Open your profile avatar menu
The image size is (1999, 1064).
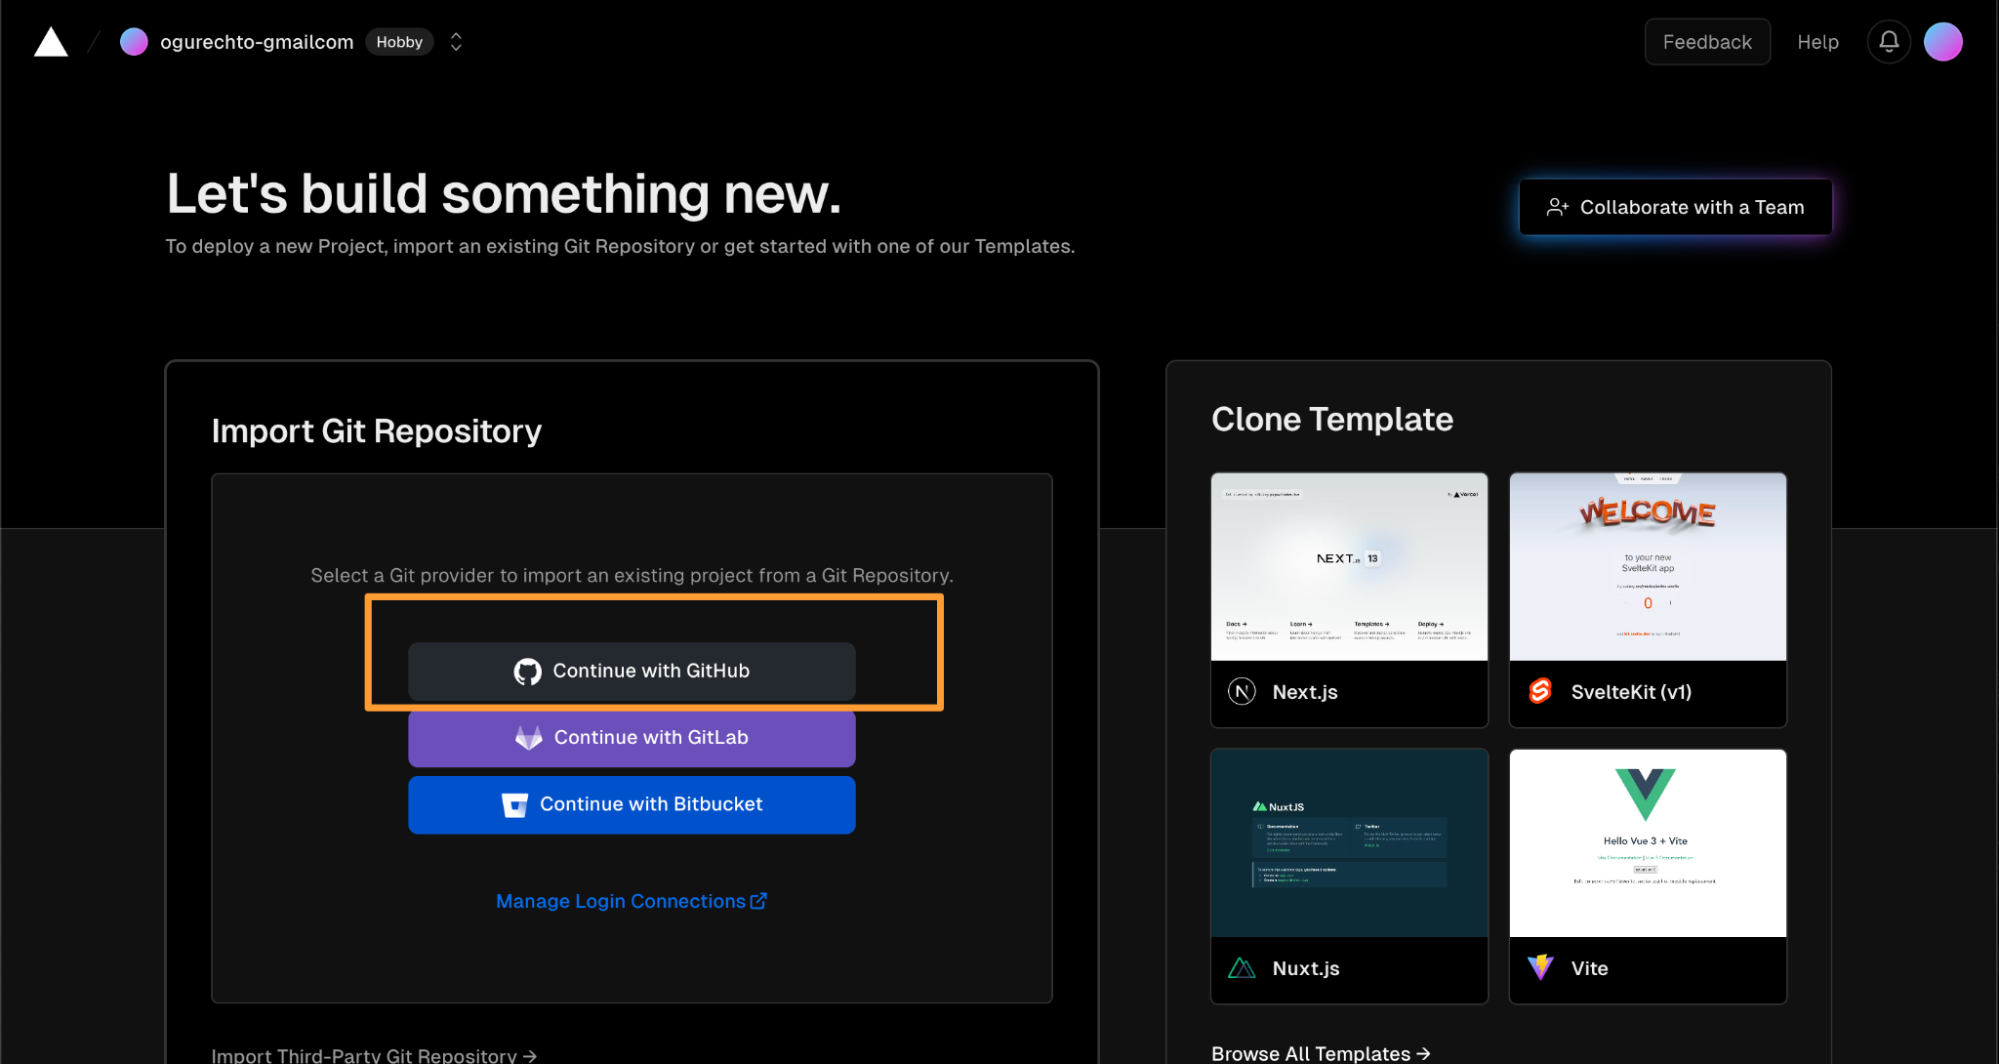[x=1943, y=41]
